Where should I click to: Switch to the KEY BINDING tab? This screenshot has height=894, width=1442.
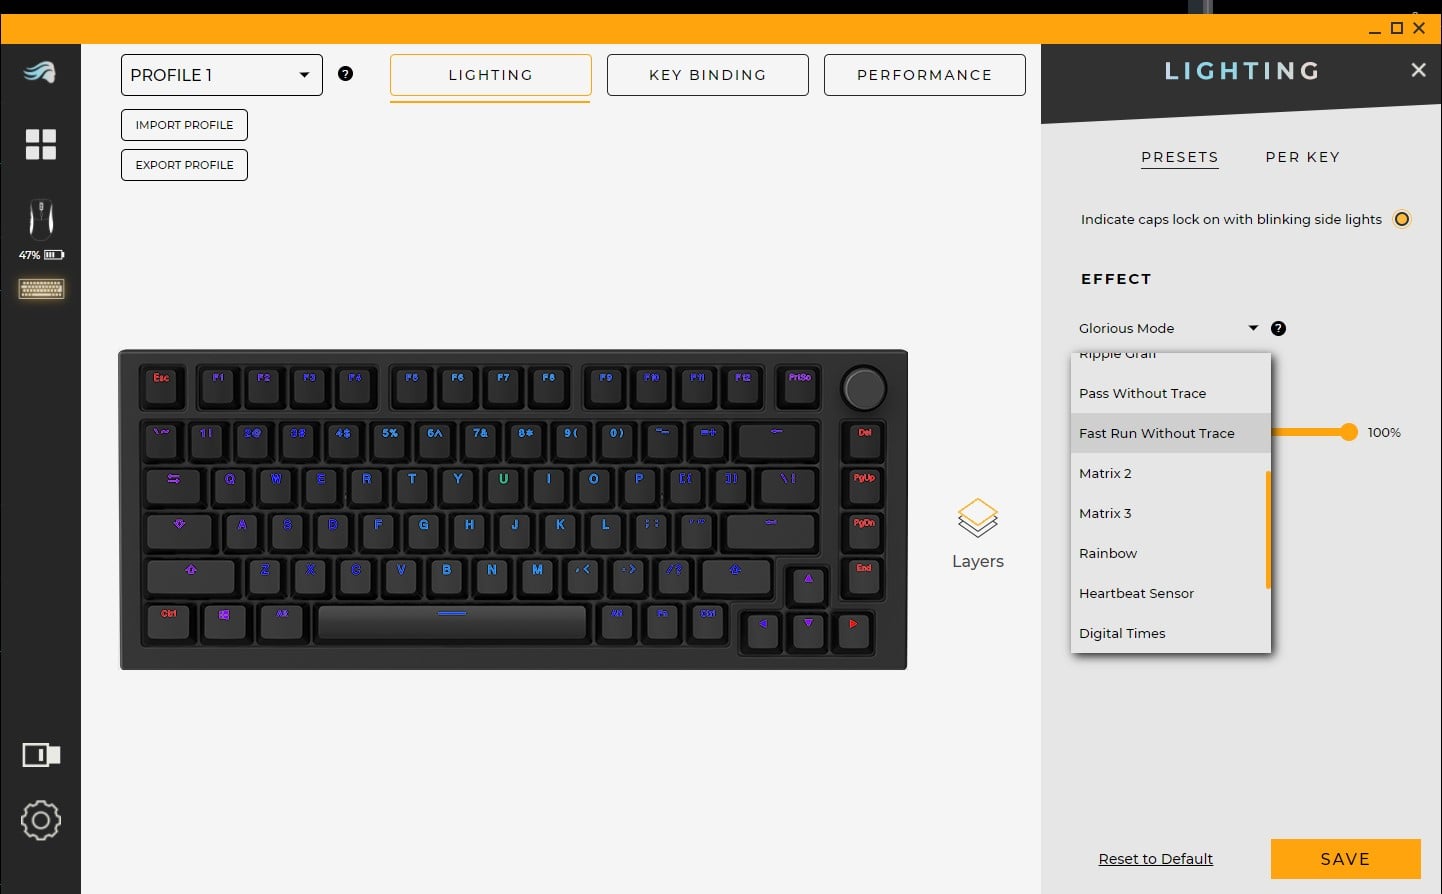click(708, 75)
